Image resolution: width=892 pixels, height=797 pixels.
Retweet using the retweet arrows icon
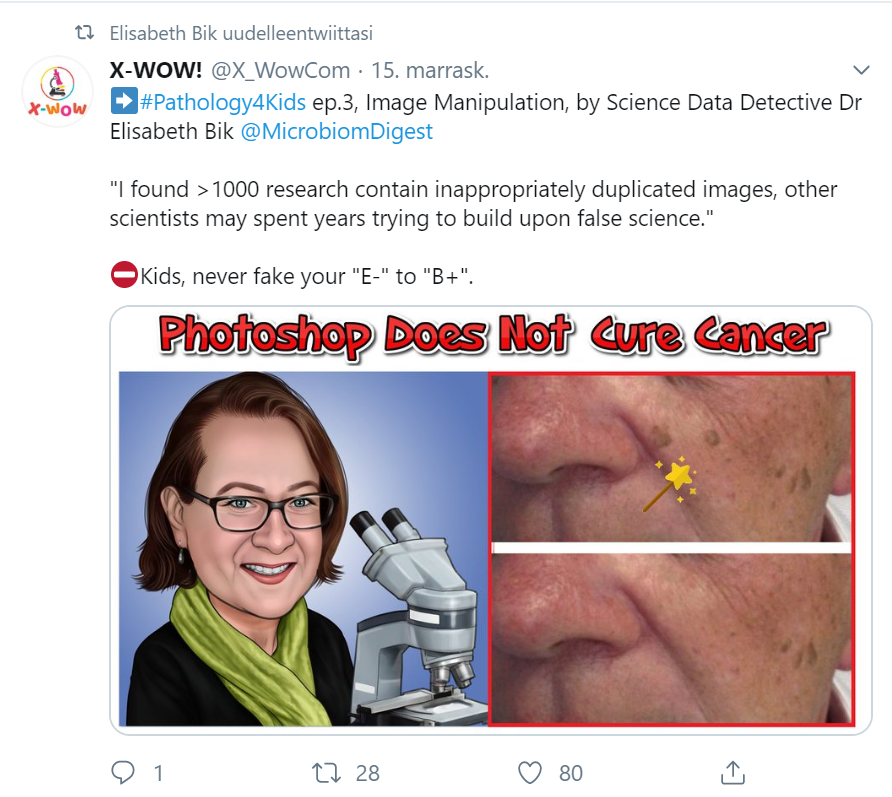[x=327, y=773]
